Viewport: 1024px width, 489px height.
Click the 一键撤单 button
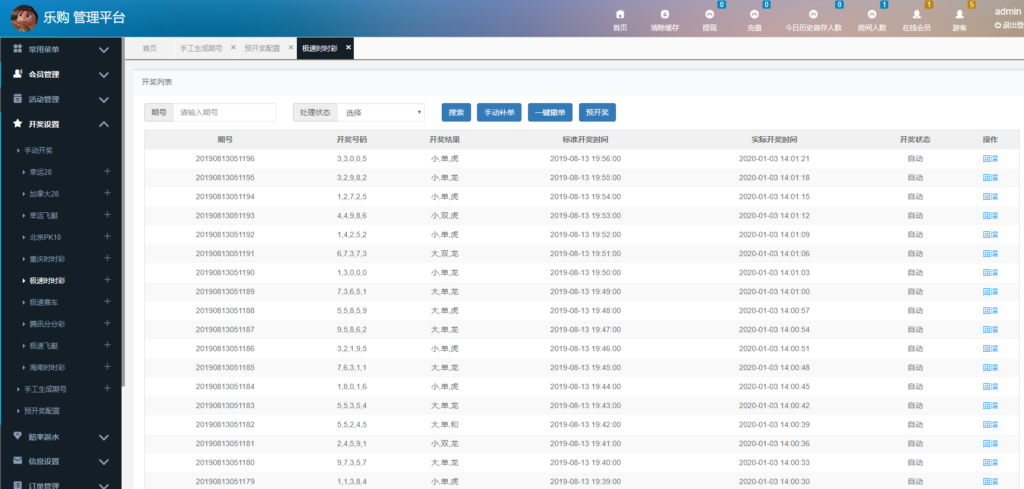point(550,112)
